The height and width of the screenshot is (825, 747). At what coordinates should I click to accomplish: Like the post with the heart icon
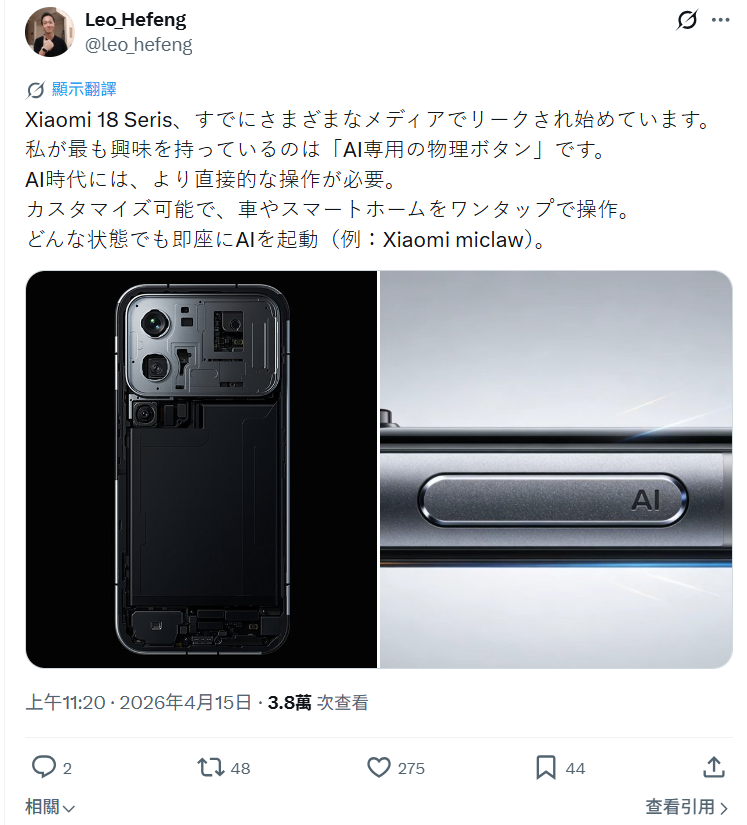point(379,767)
